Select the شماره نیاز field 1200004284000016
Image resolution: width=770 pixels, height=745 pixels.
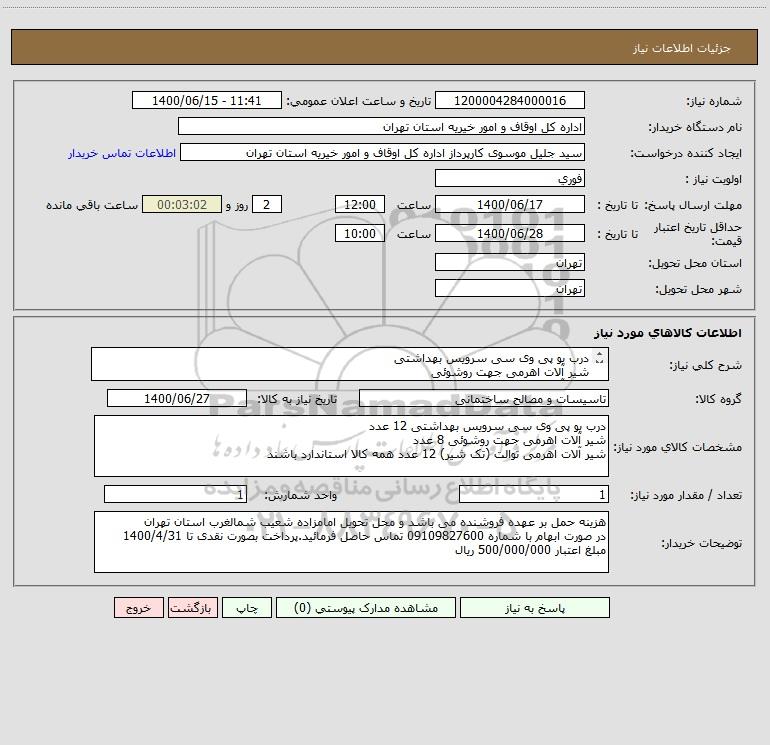(x=510, y=100)
